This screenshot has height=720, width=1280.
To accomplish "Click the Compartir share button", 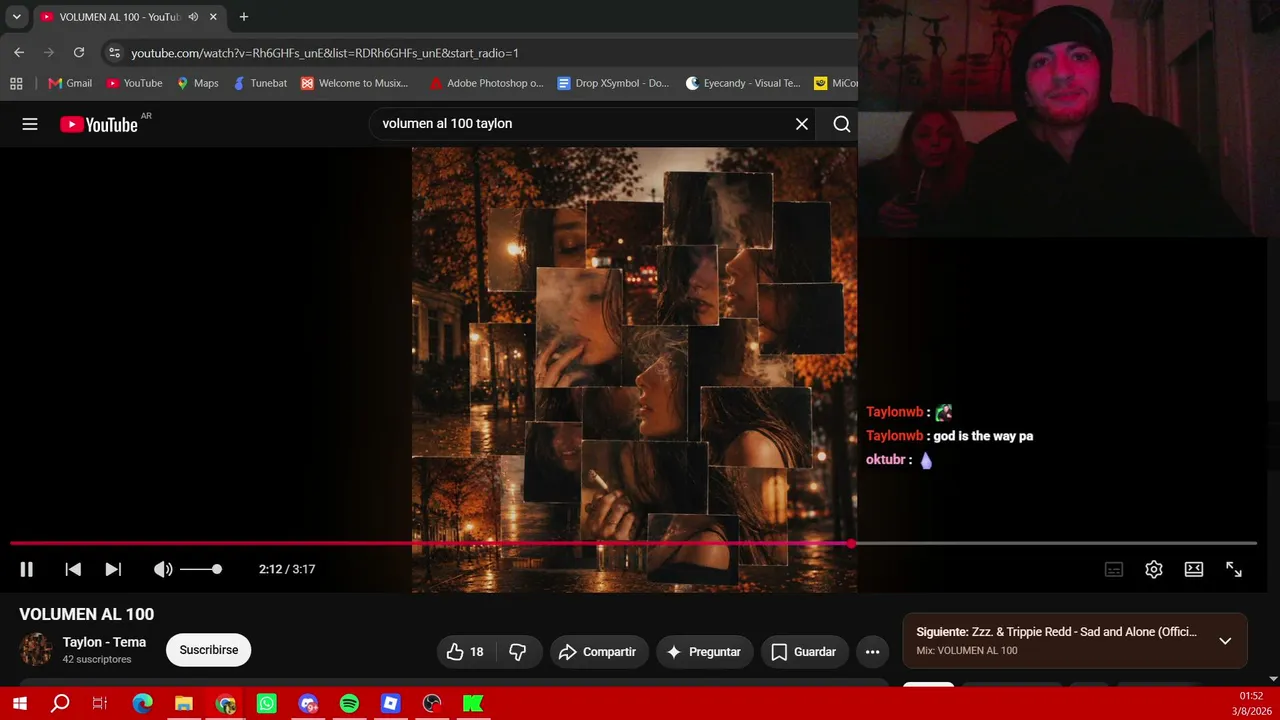I will (598, 652).
